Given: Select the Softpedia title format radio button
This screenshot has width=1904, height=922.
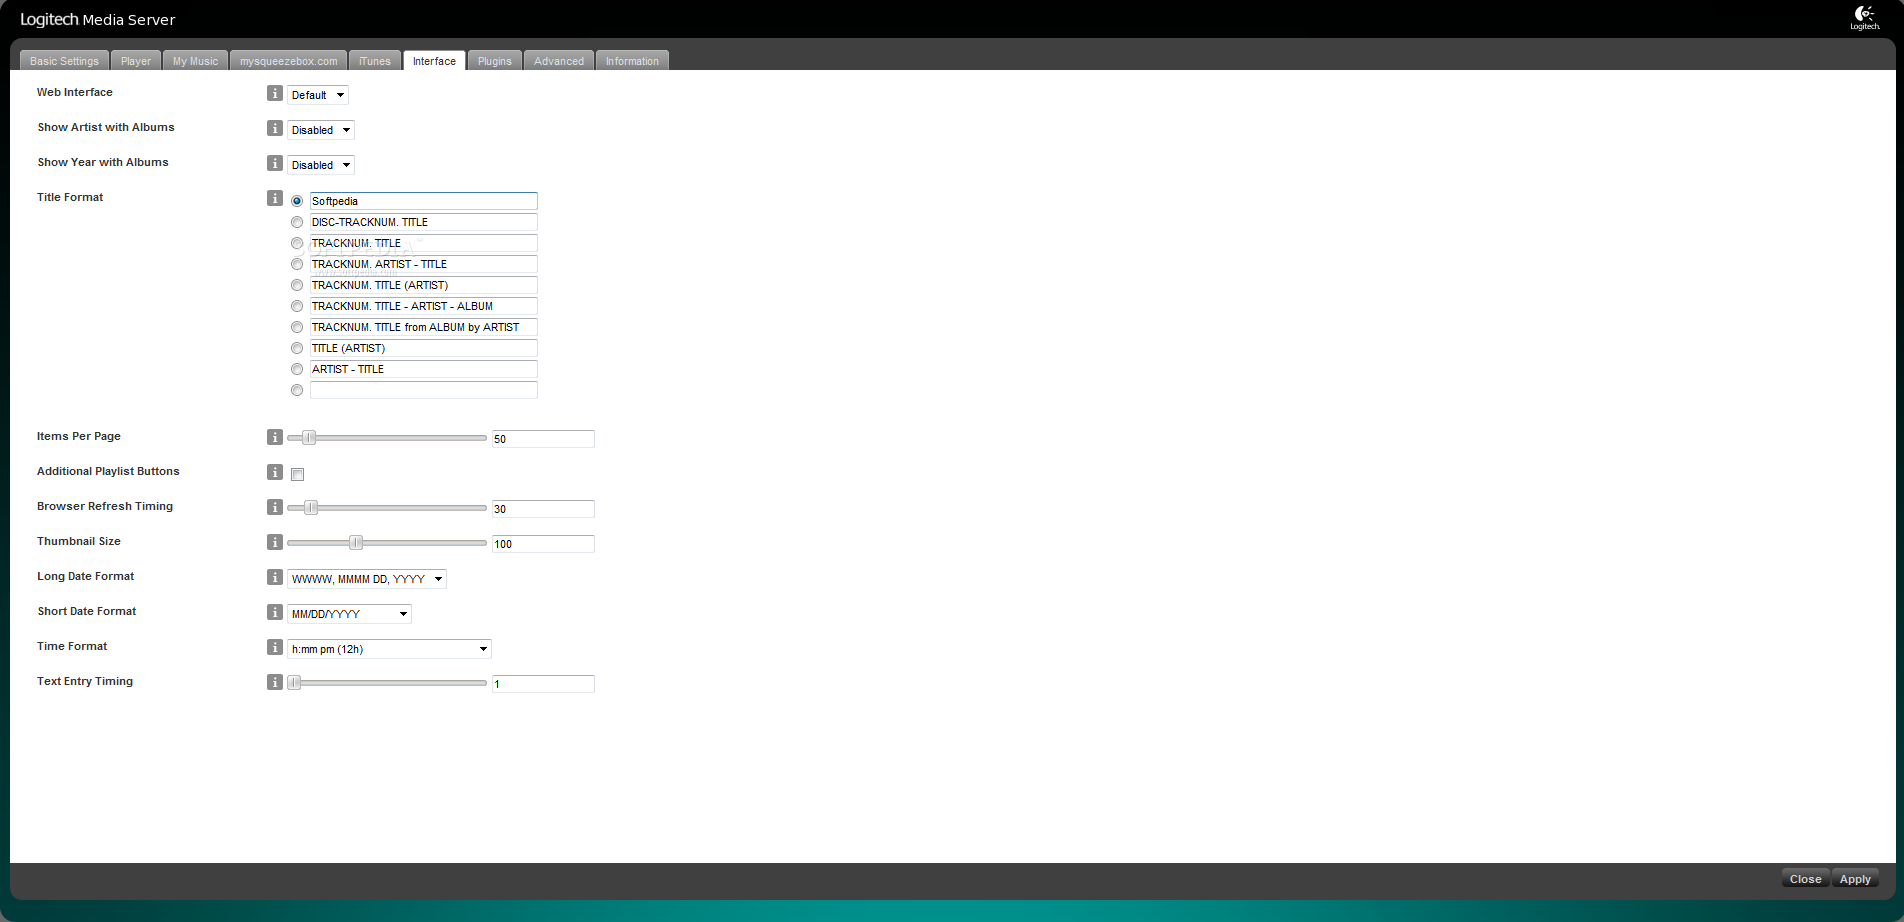Looking at the screenshot, I should [x=297, y=201].
